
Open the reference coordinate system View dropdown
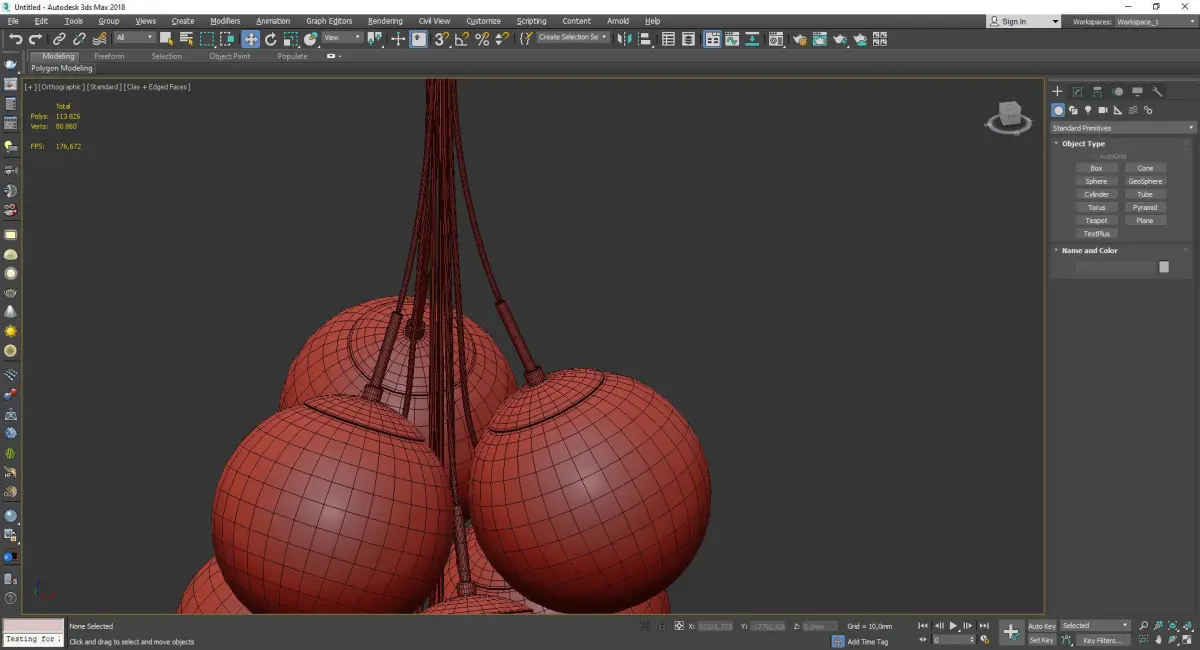pos(342,38)
